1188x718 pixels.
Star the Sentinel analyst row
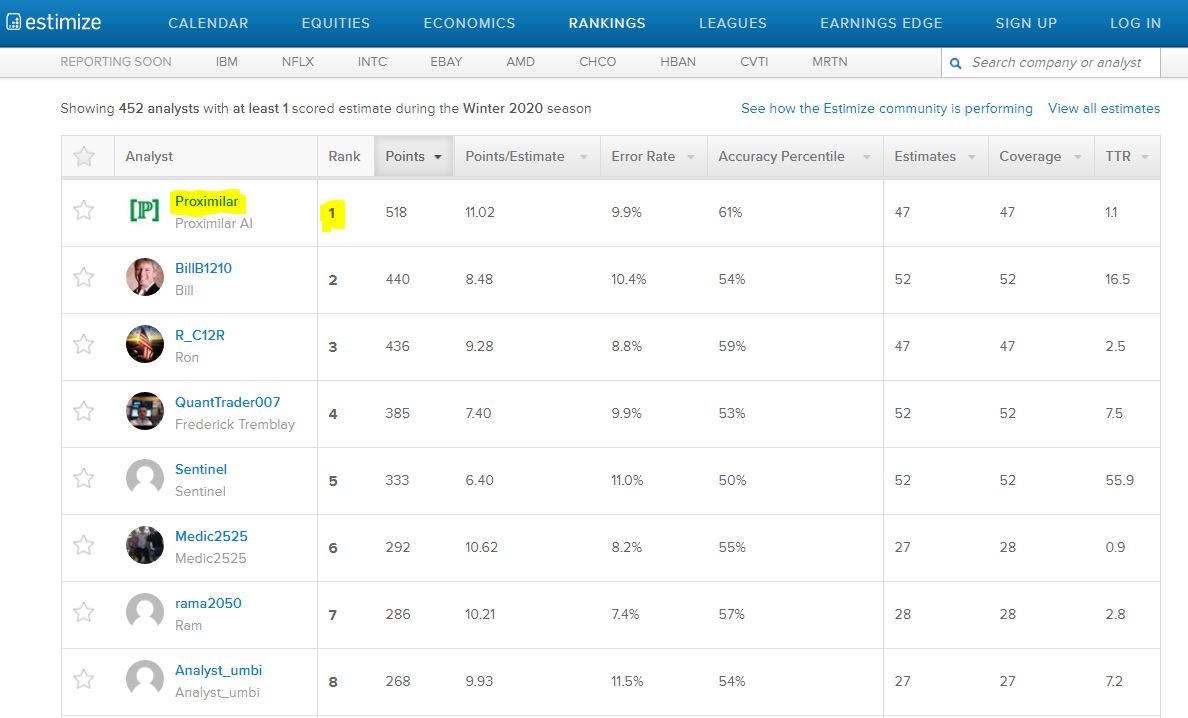[83, 478]
